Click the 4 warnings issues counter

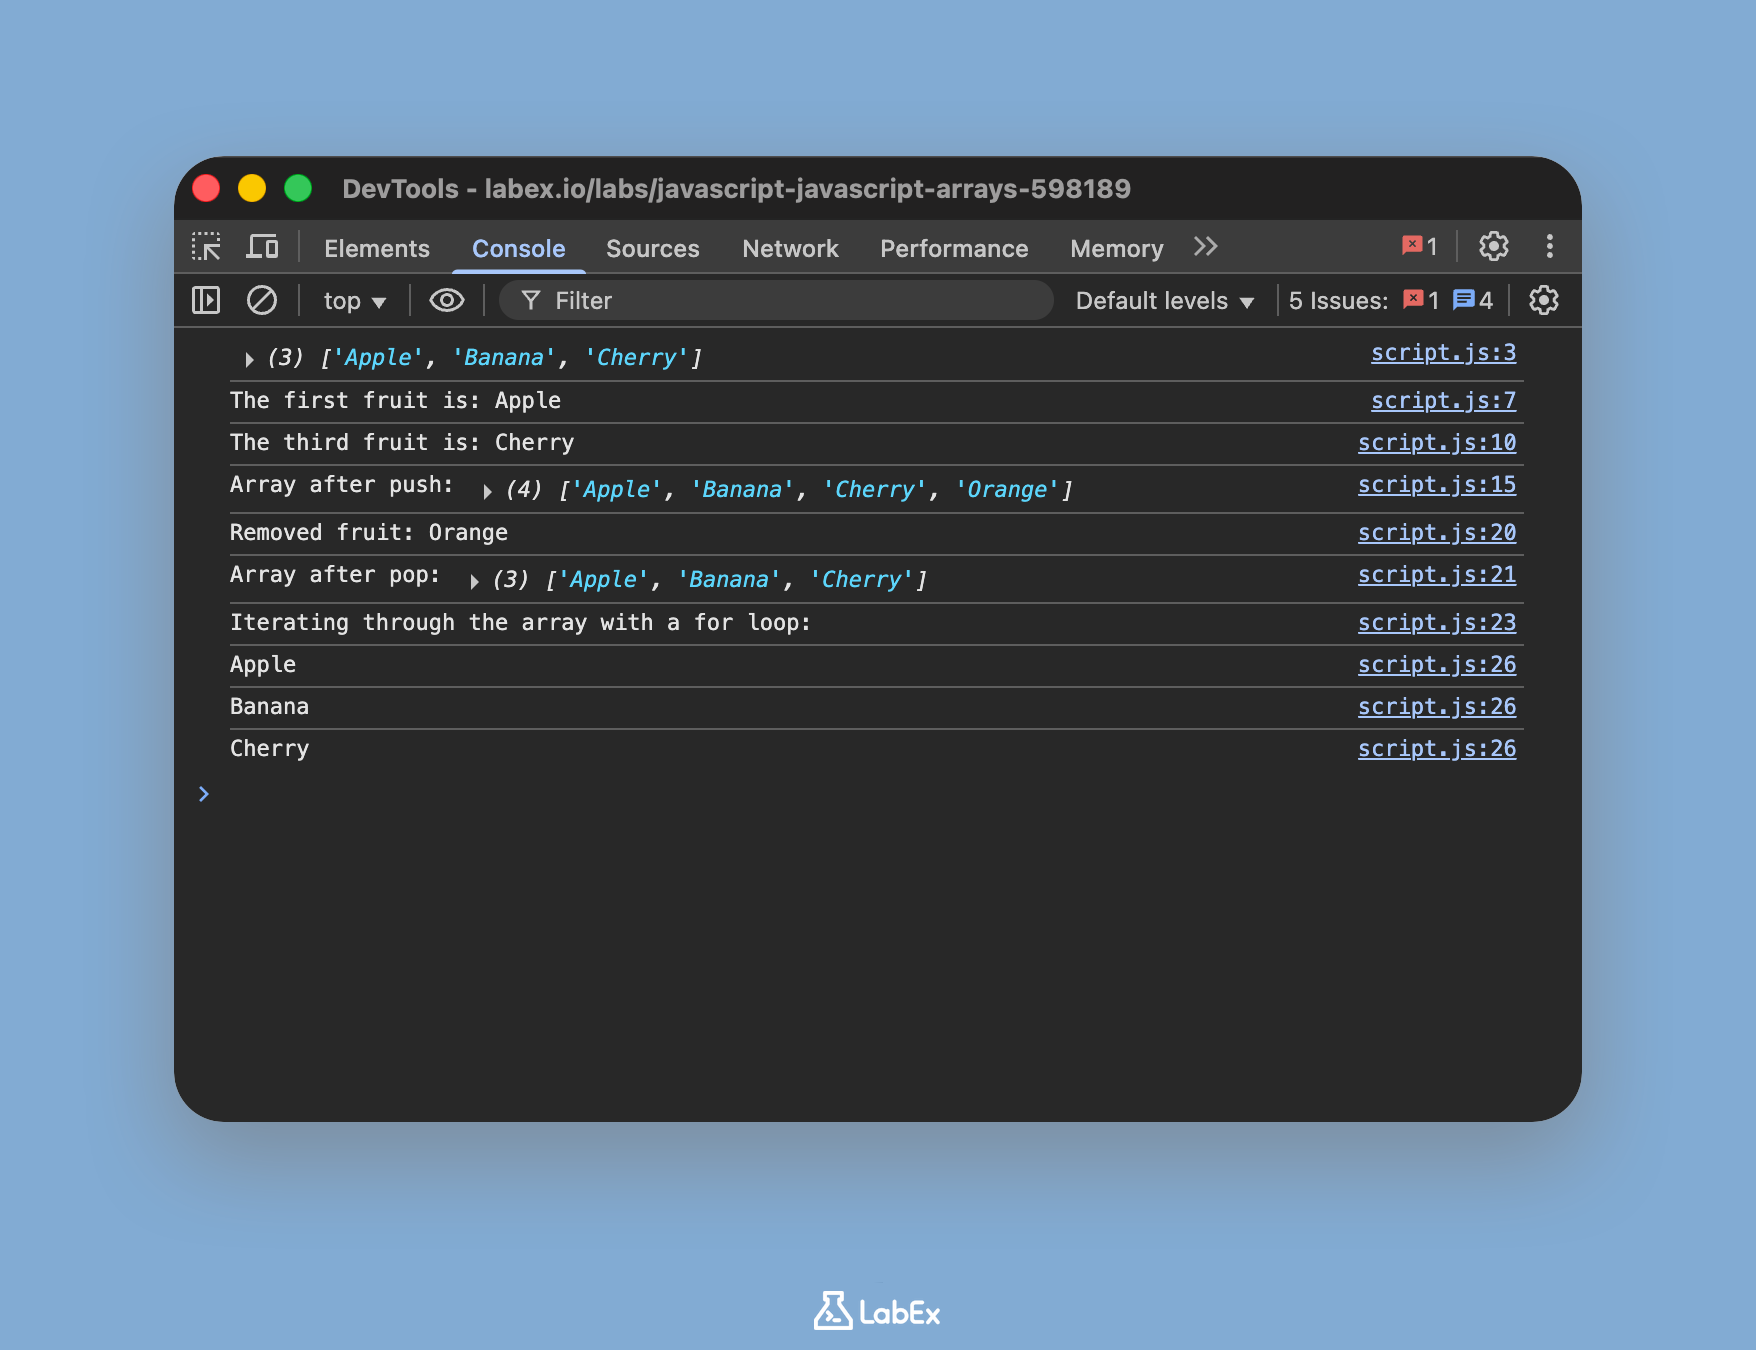tap(1473, 300)
